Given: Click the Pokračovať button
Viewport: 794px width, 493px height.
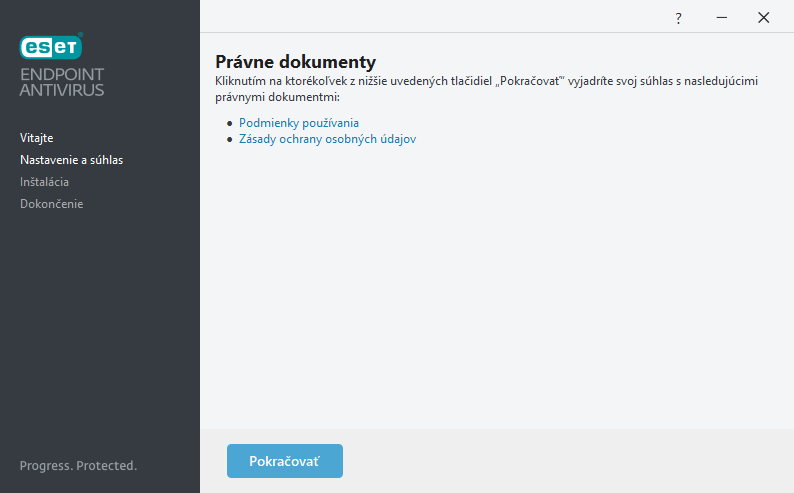Looking at the screenshot, I should (x=285, y=461).
